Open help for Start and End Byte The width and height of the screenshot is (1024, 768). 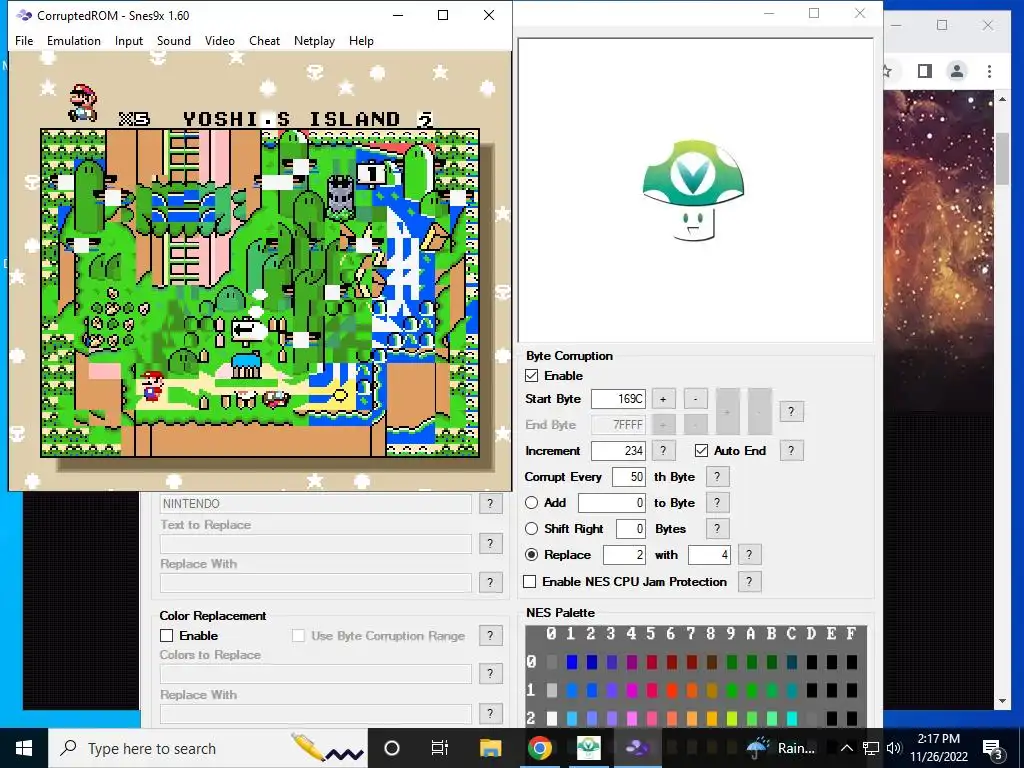click(792, 411)
